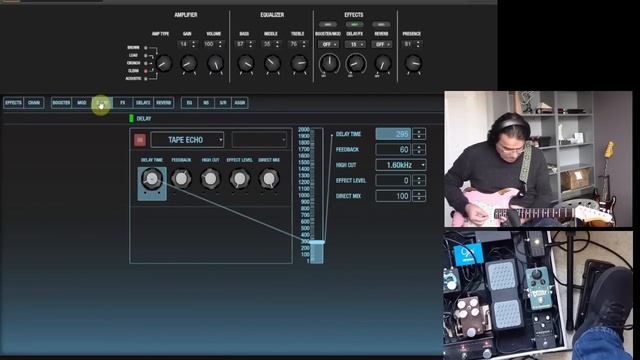Open the NS tab

click(x=206, y=103)
